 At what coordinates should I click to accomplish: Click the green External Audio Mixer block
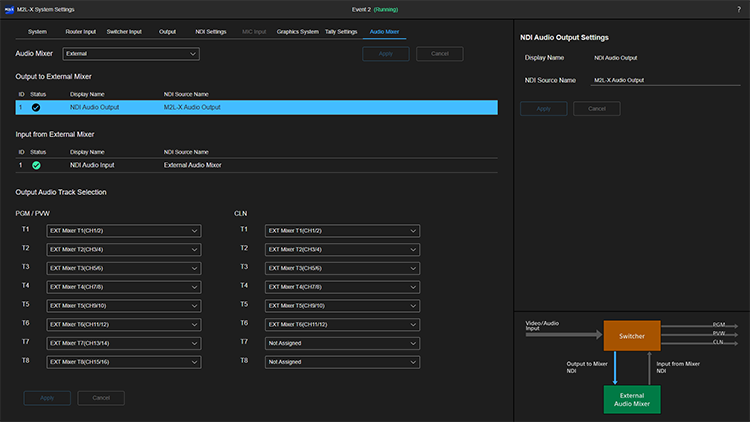(x=631, y=398)
